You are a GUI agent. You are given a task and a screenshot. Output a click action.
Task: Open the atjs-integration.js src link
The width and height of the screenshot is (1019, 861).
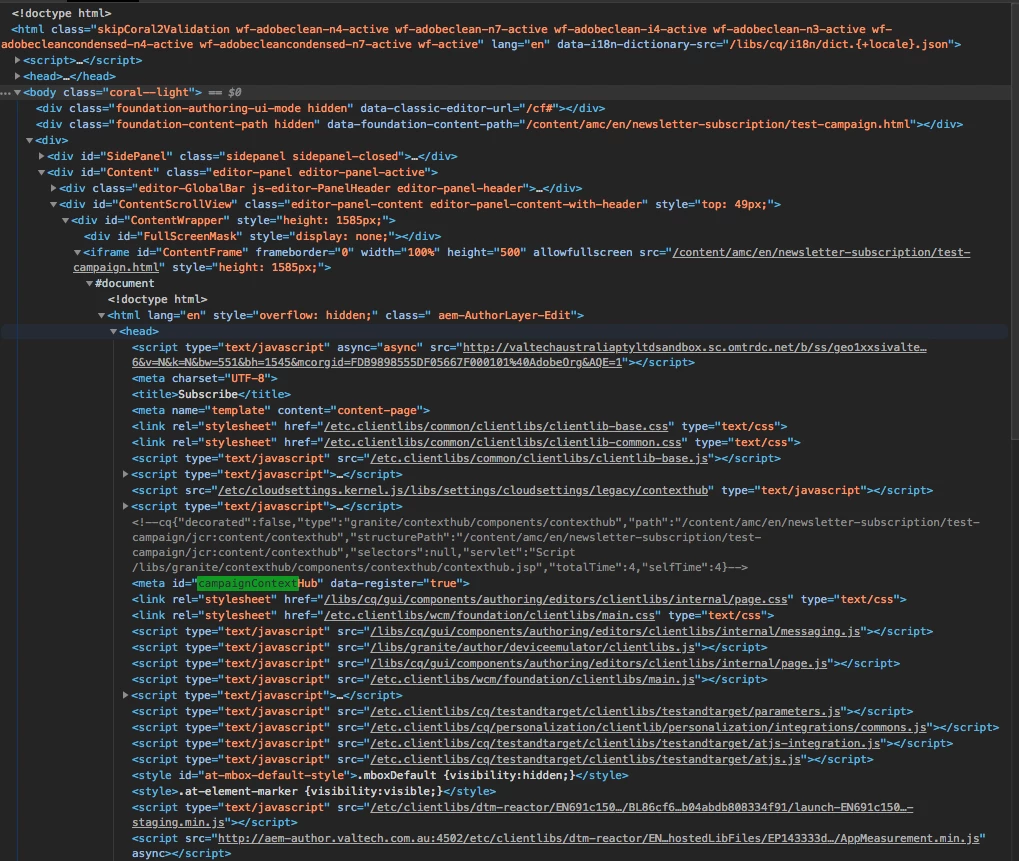point(625,743)
